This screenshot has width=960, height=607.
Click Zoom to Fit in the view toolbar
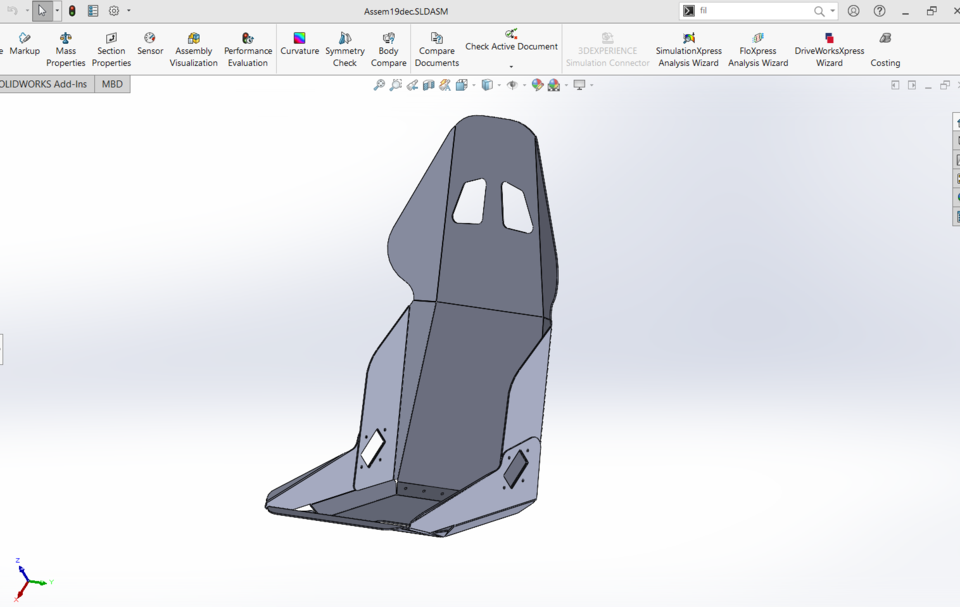click(x=378, y=85)
